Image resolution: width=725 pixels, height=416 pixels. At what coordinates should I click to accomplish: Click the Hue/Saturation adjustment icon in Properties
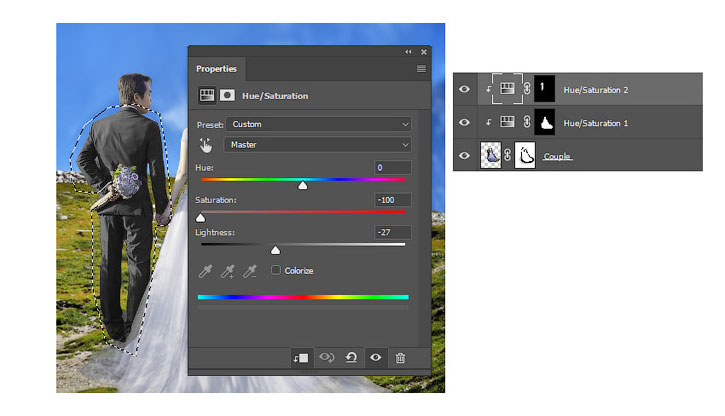[x=207, y=95]
